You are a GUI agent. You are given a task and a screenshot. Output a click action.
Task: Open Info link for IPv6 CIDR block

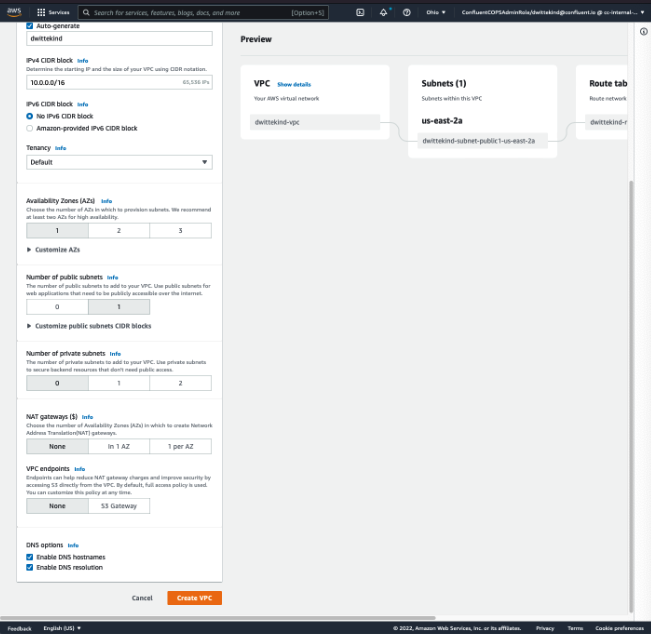(x=83, y=104)
